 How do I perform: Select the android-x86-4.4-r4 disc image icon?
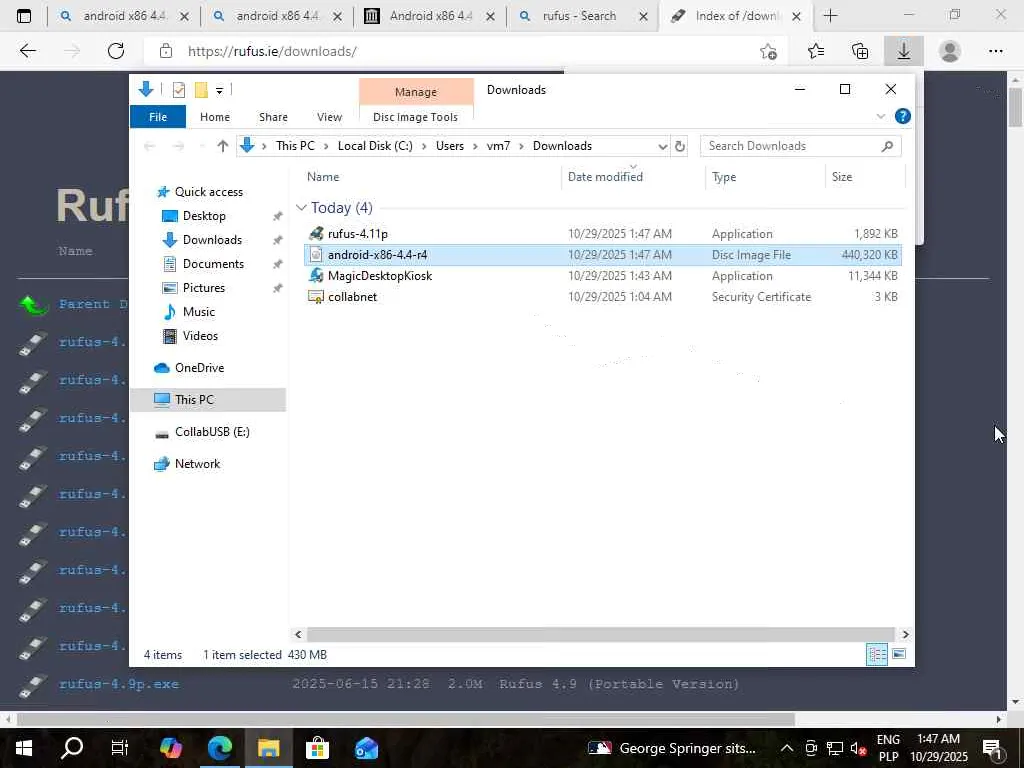click(316, 255)
